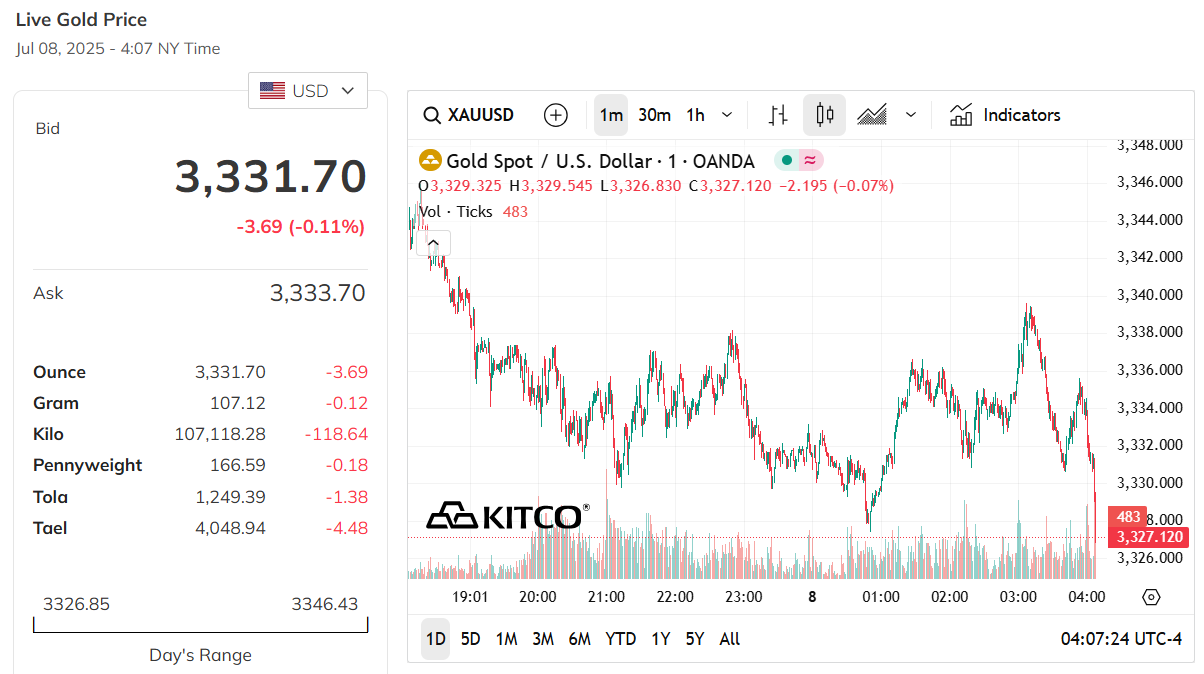The width and height of the screenshot is (1204, 674).
Task: Select the YTD date range
Action: 621,639
